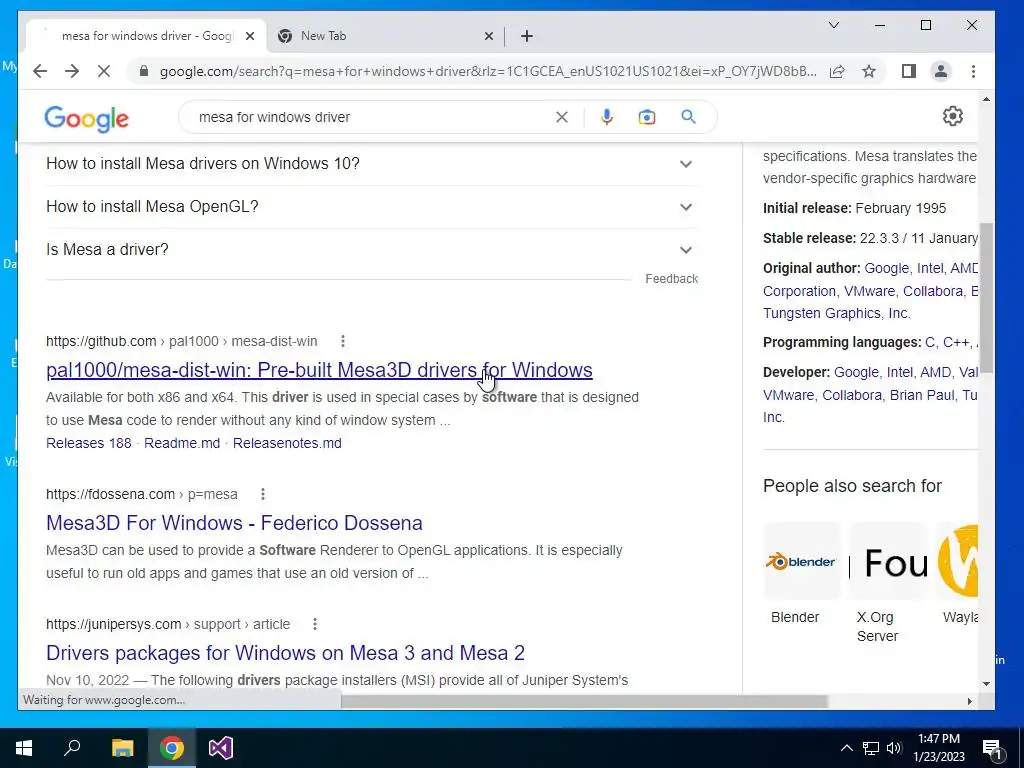Expand How to install Mesa OpenGL question
The width and height of the screenshot is (1024, 768).
[372, 207]
